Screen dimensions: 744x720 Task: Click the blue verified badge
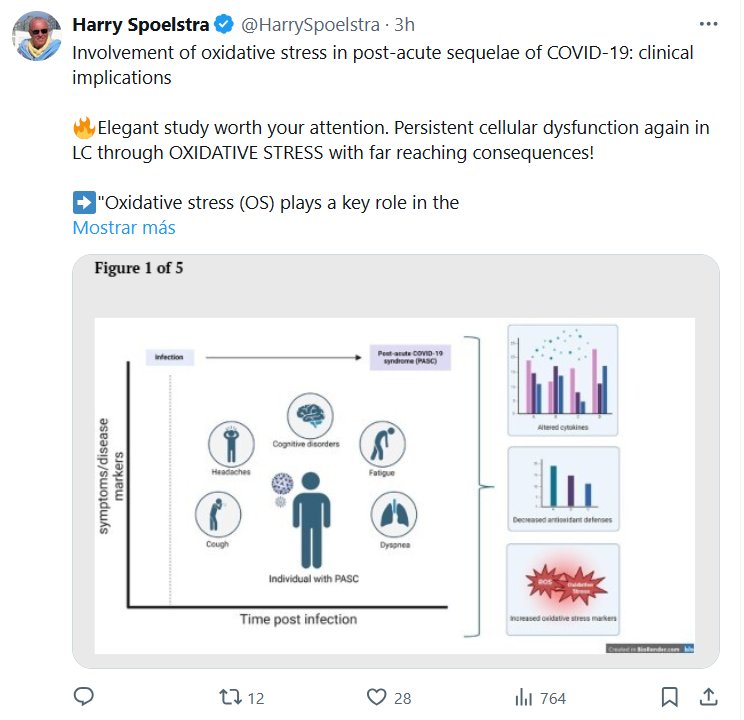[223, 24]
